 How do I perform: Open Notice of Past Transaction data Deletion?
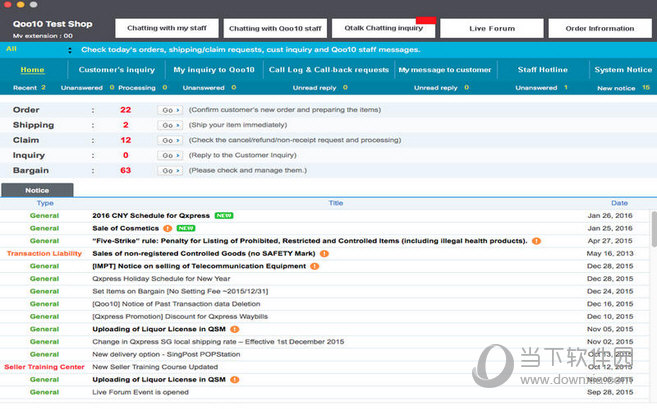tap(176, 304)
